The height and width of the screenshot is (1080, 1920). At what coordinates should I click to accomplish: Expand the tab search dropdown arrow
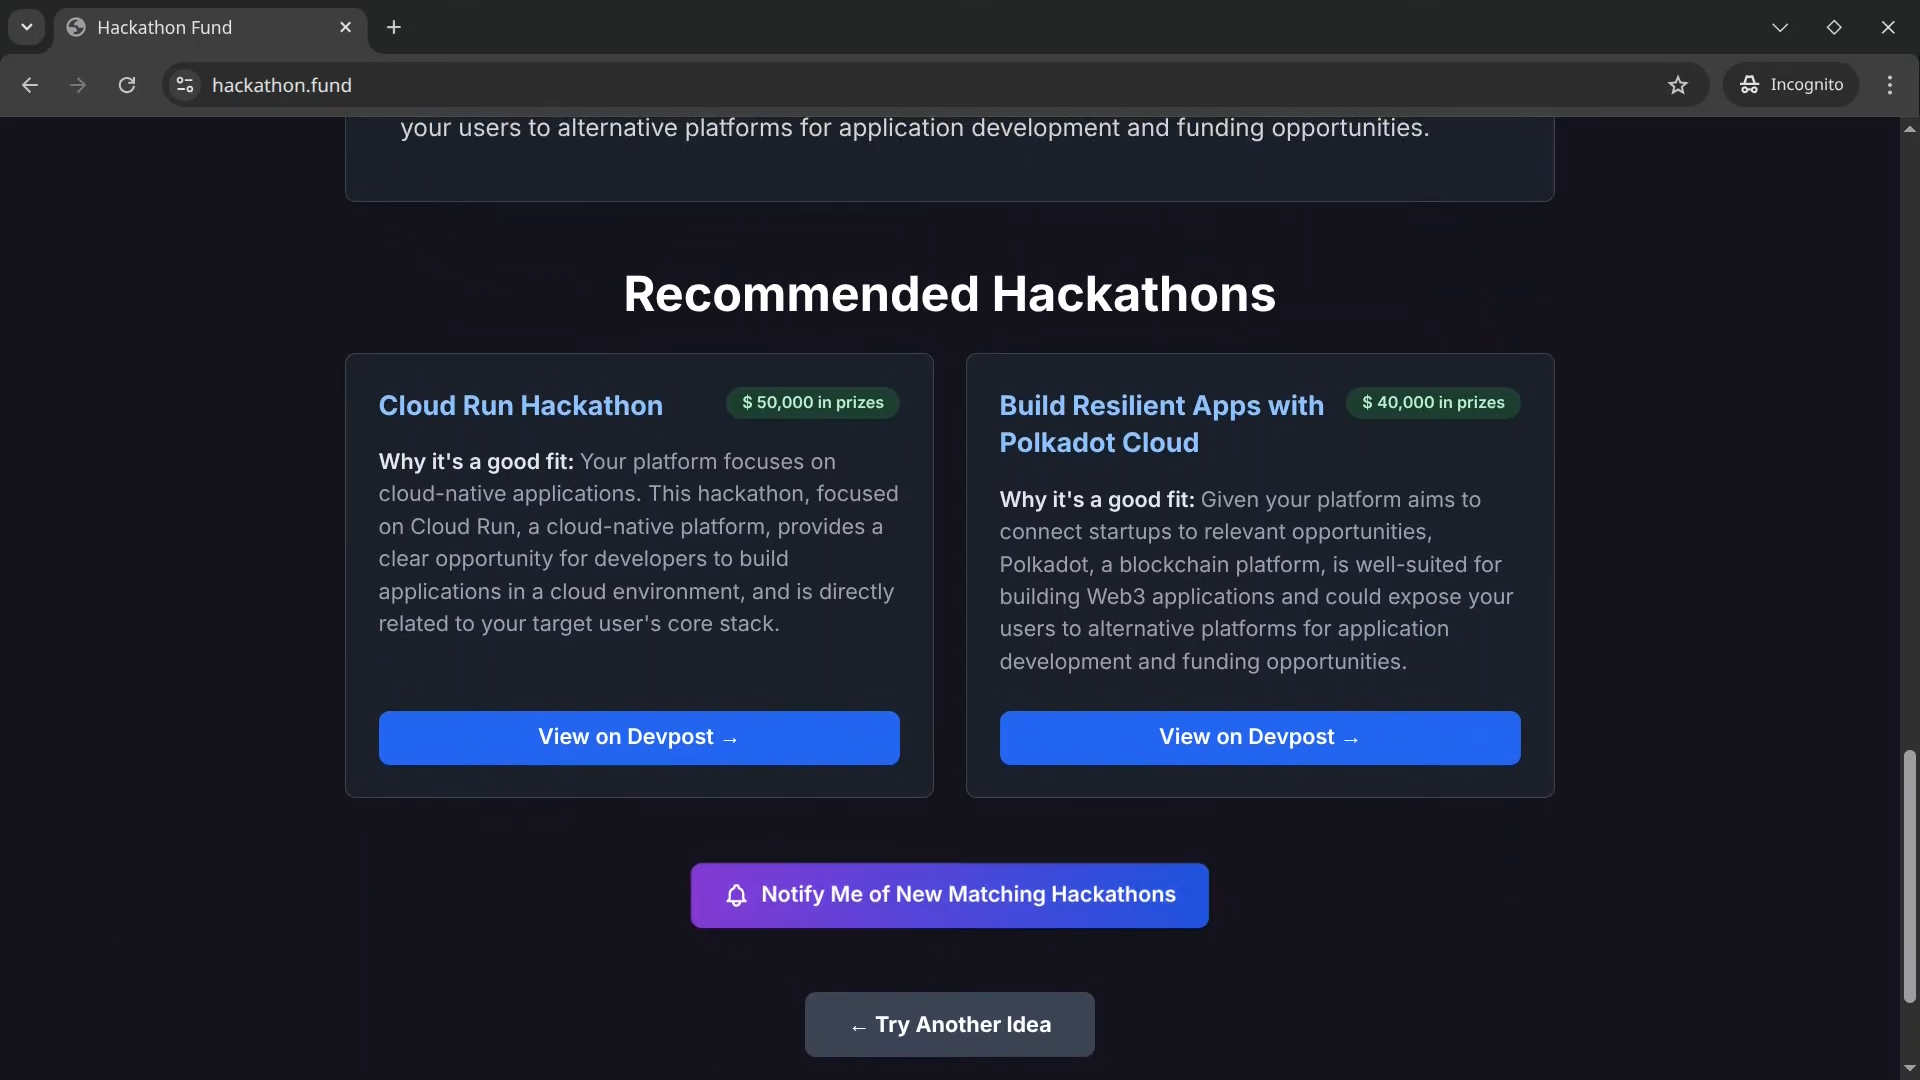point(27,27)
